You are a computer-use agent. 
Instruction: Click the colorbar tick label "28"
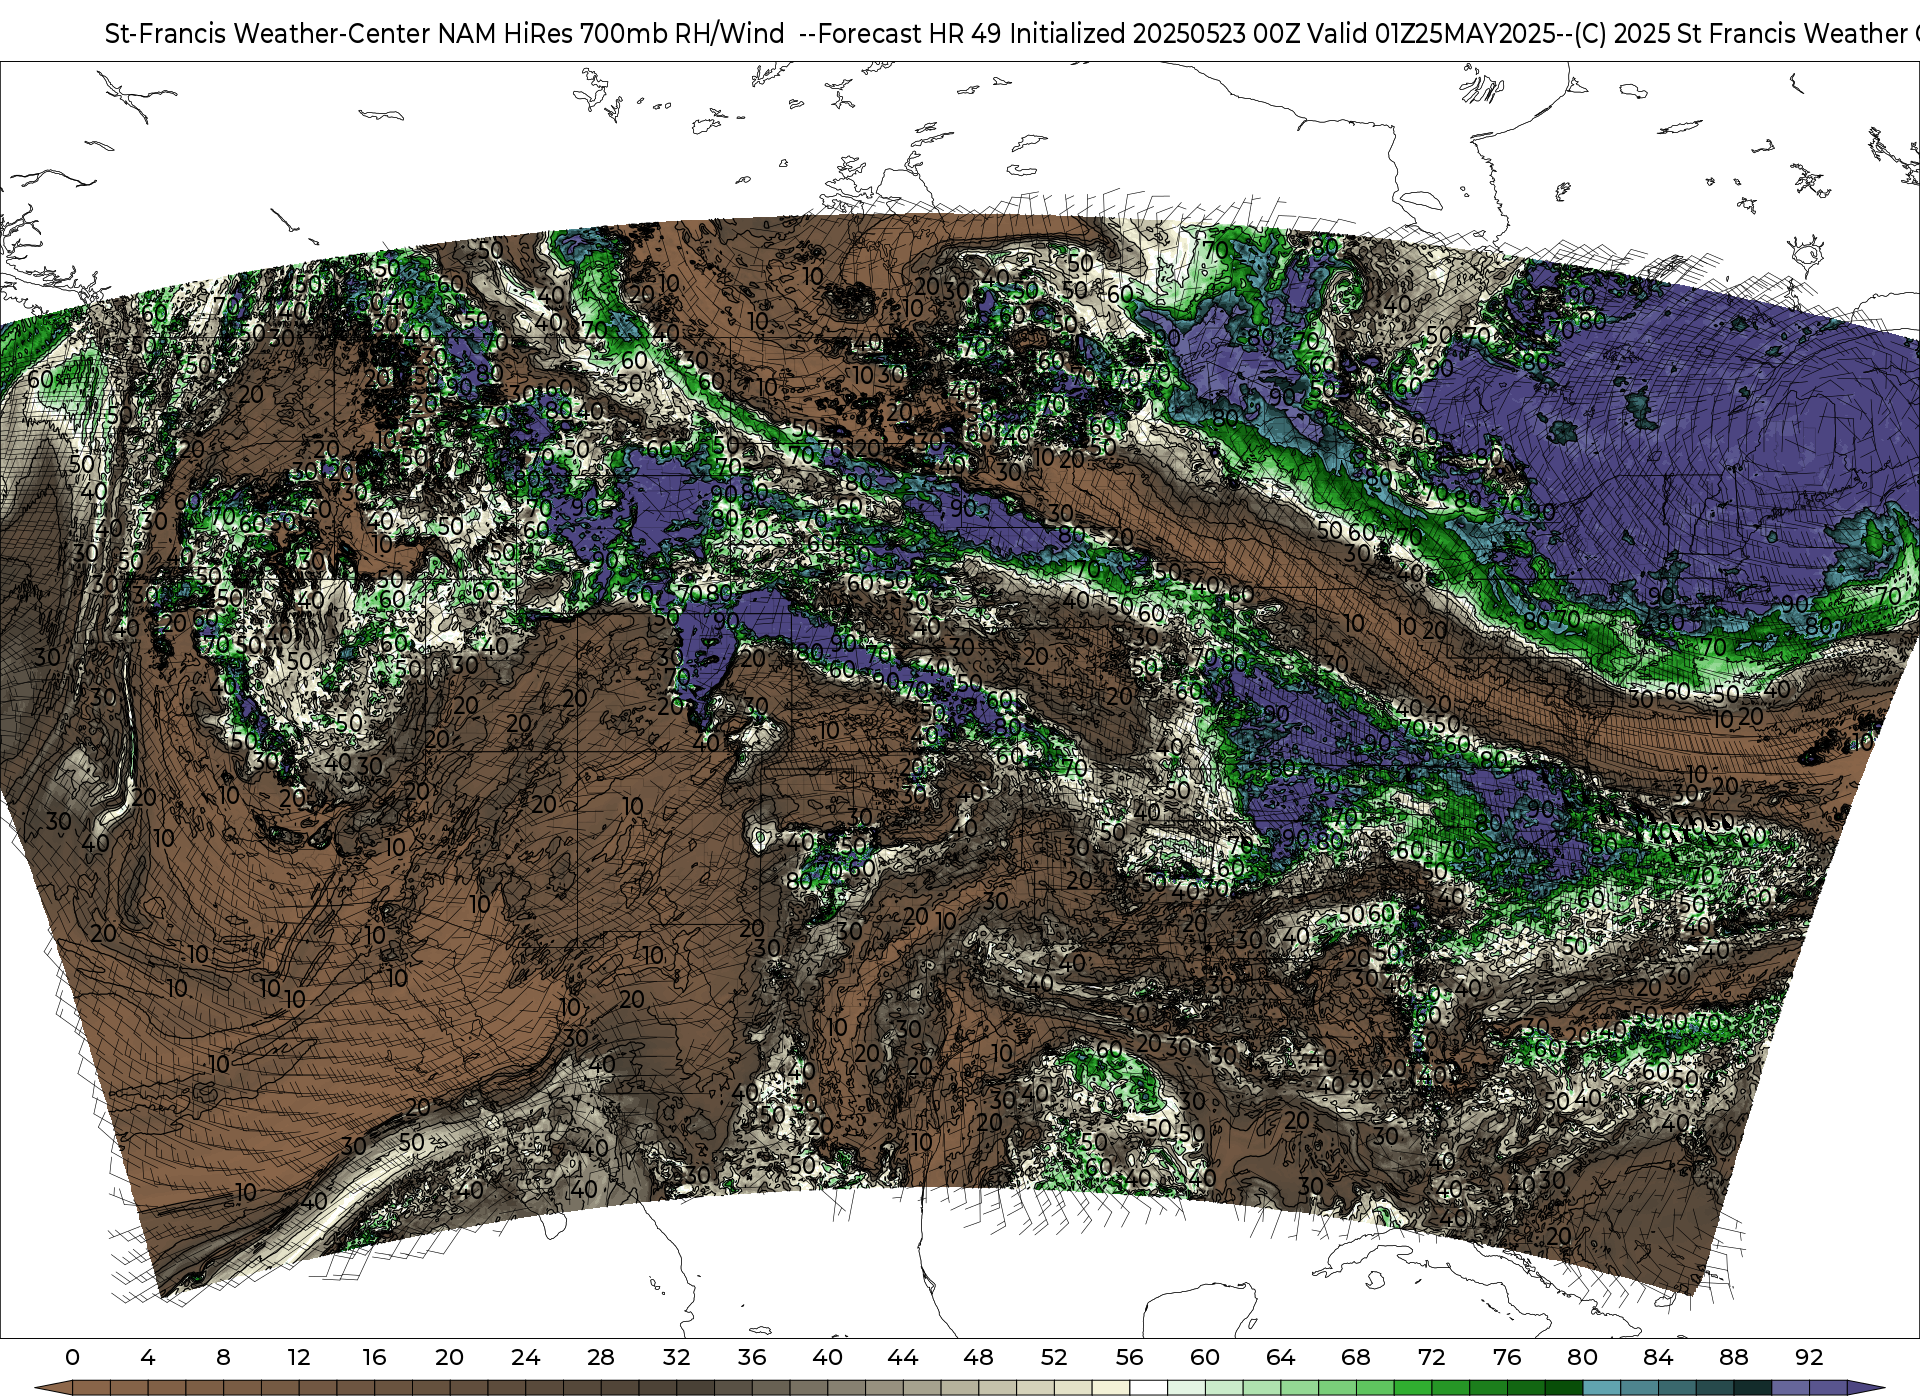pyautogui.click(x=601, y=1357)
